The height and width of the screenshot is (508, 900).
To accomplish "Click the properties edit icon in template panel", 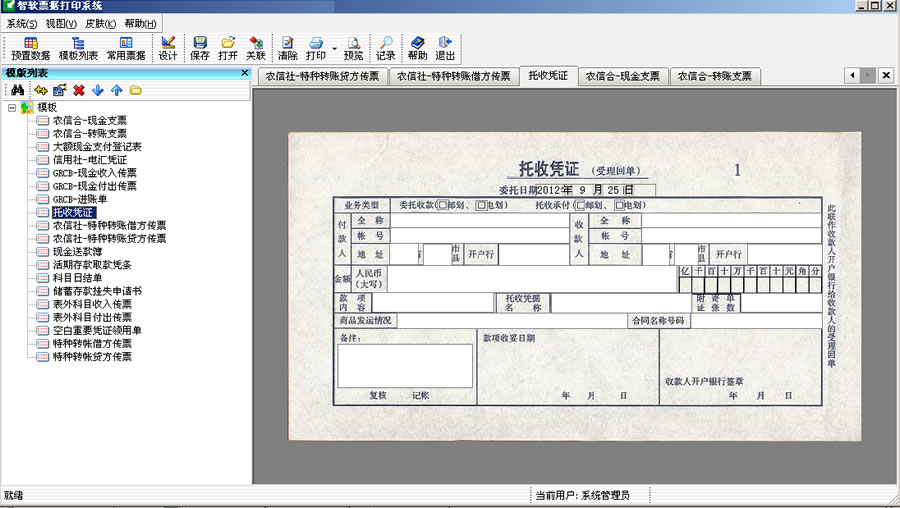I will (x=60, y=90).
